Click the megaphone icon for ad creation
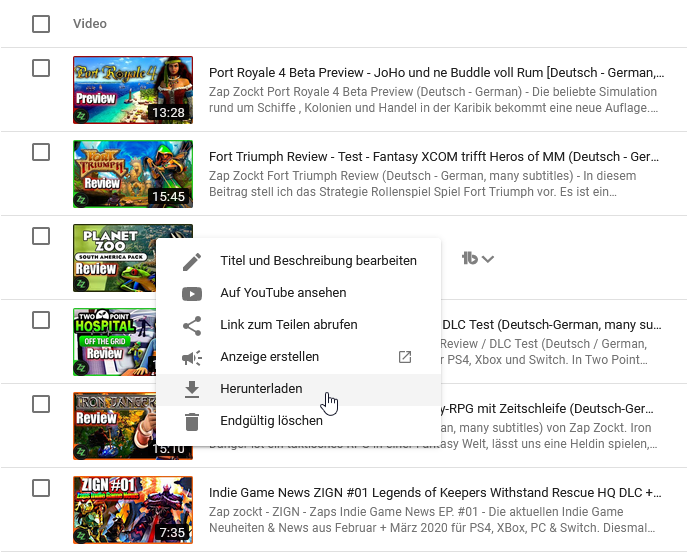The width and height of the screenshot is (687, 554). tap(192, 358)
